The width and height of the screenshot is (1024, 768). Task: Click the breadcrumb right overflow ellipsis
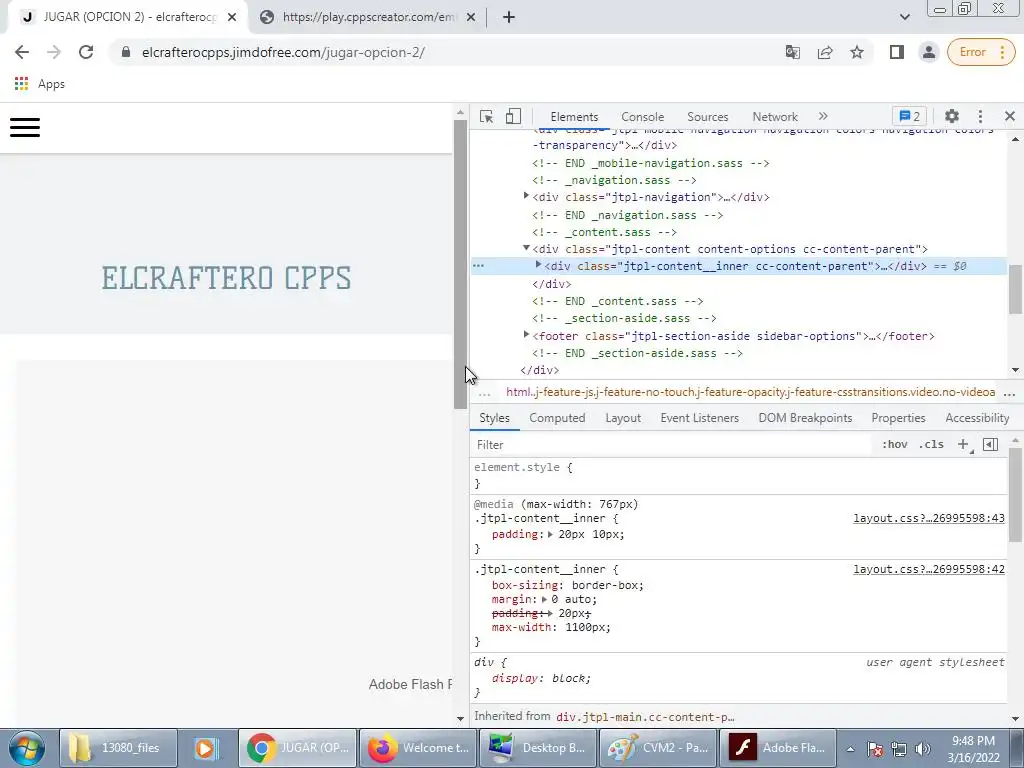coord(1010,394)
